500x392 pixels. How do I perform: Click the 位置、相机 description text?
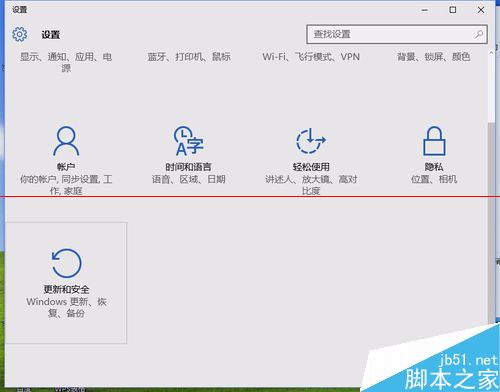click(x=434, y=179)
